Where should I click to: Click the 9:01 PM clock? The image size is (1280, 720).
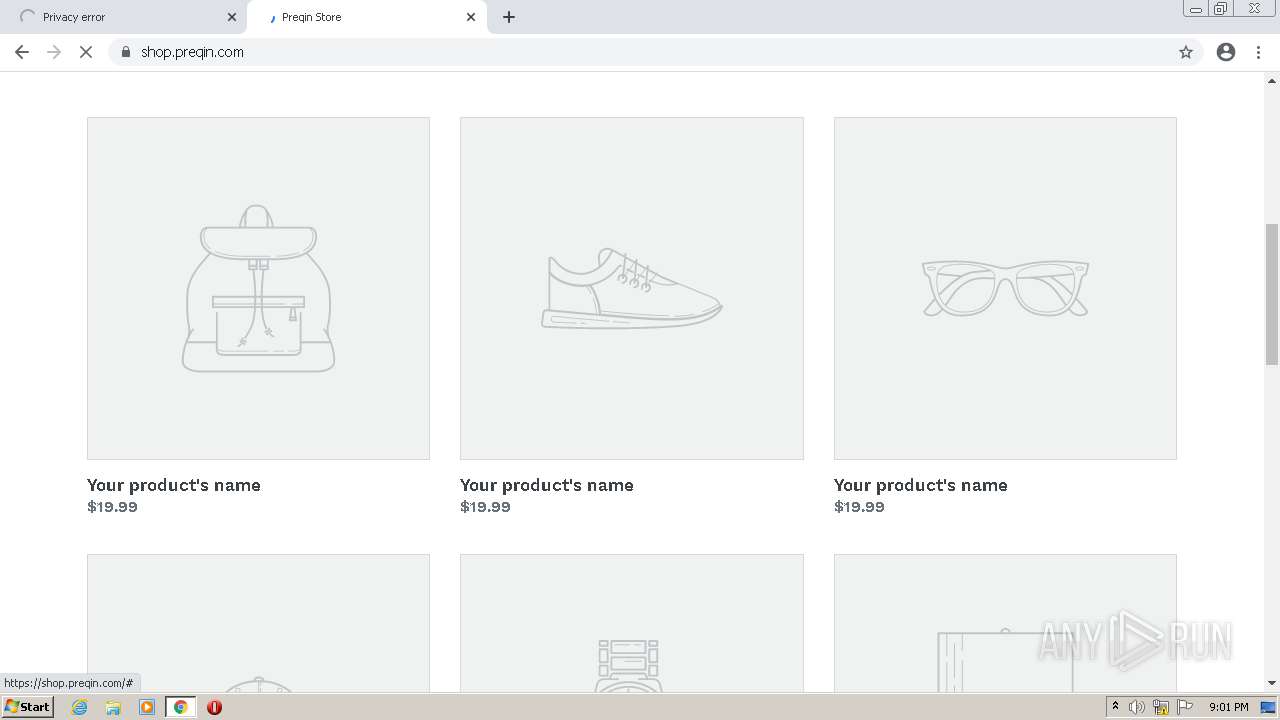[x=1229, y=707]
